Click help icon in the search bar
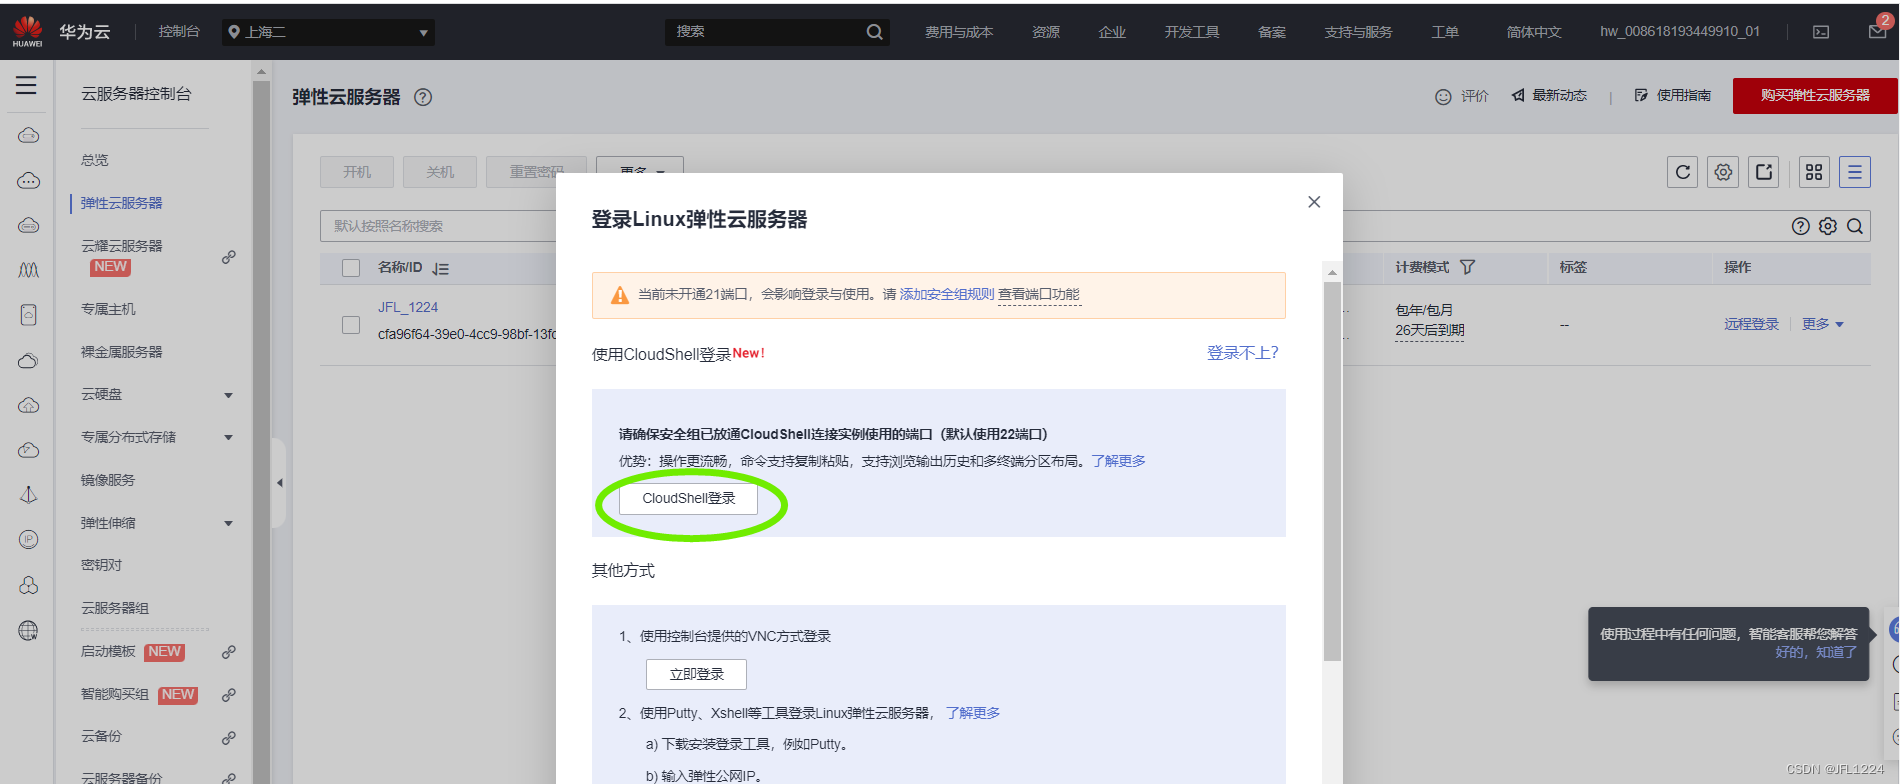Image resolution: width=1900 pixels, height=784 pixels. click(1801, 226)
